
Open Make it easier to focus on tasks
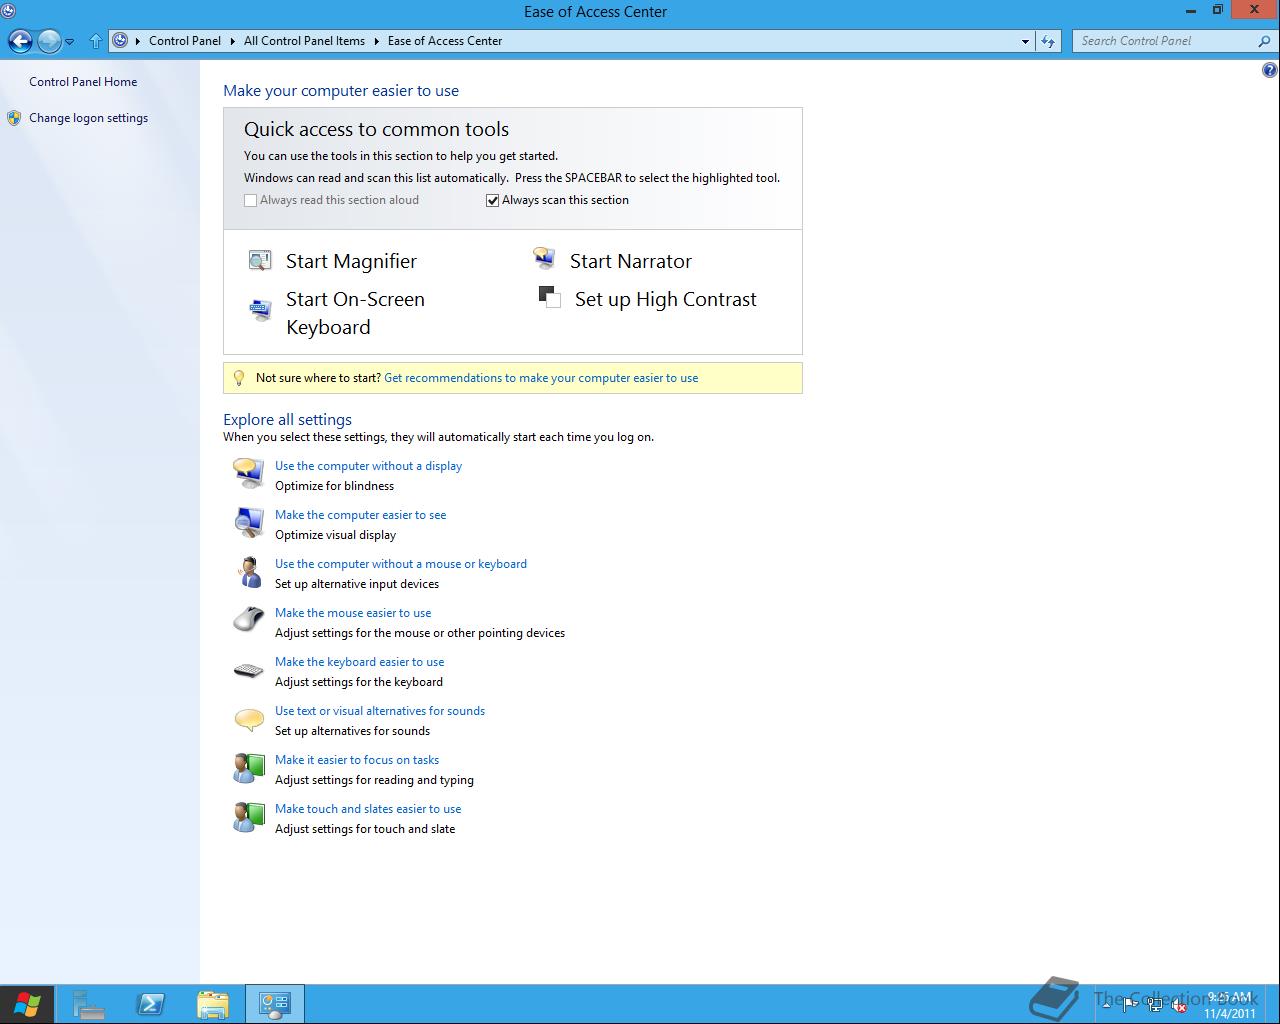click(357, 760)
